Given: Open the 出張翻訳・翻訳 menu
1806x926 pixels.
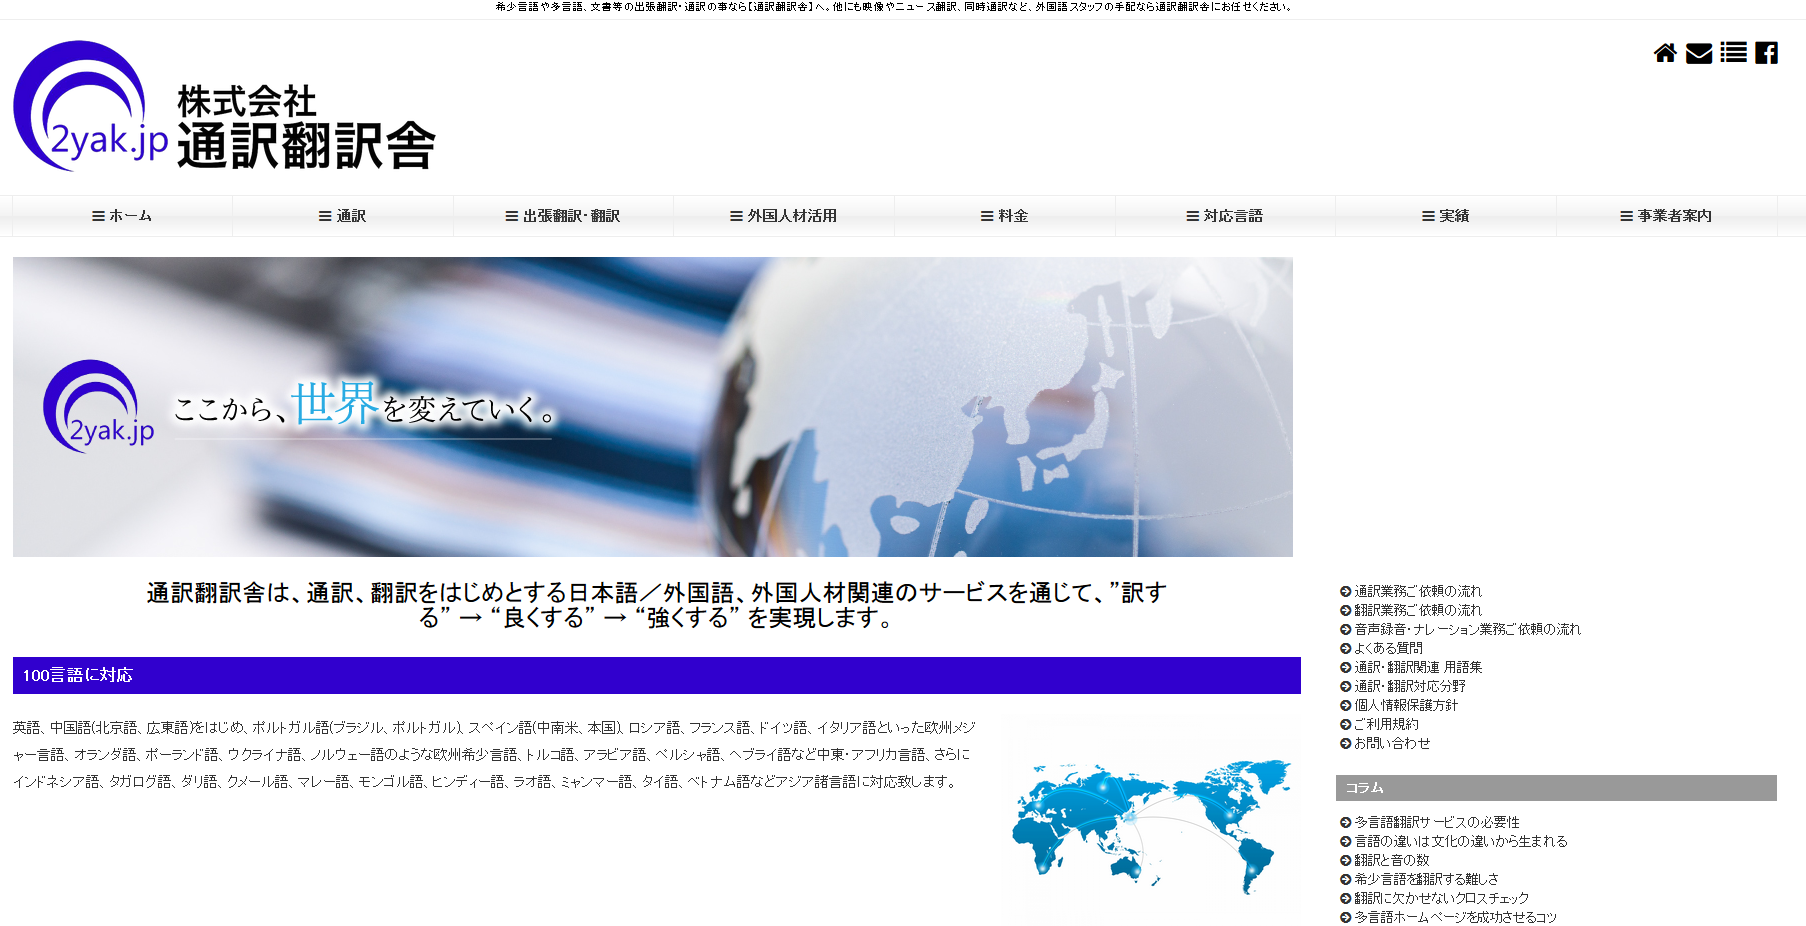Looking at the screenshot, I should click(563, 216).
